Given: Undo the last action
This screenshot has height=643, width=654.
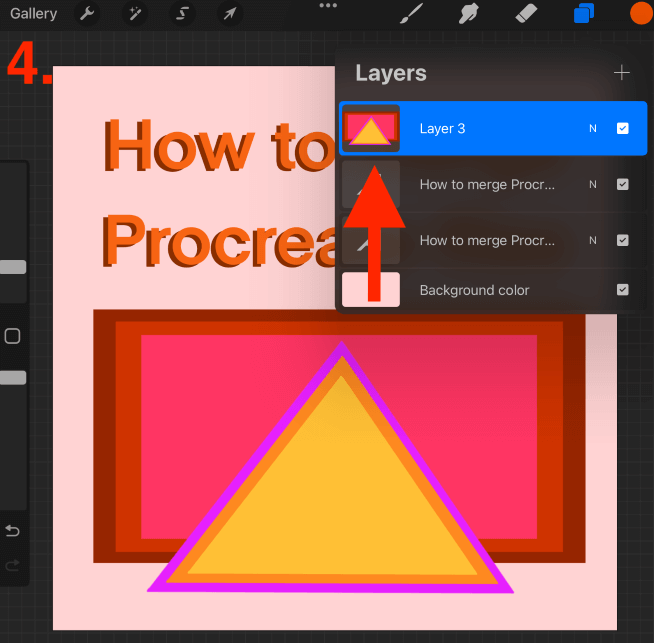Looking at the screenshot, I should [x=13, y=531].
